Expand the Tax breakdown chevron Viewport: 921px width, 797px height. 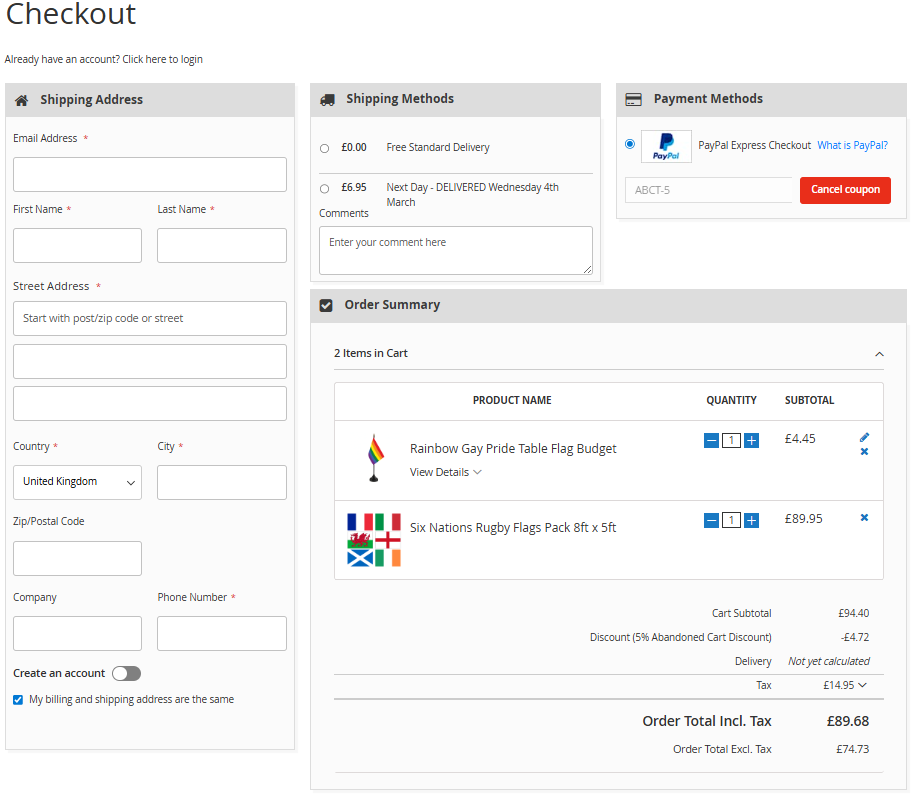pos(862,685)
